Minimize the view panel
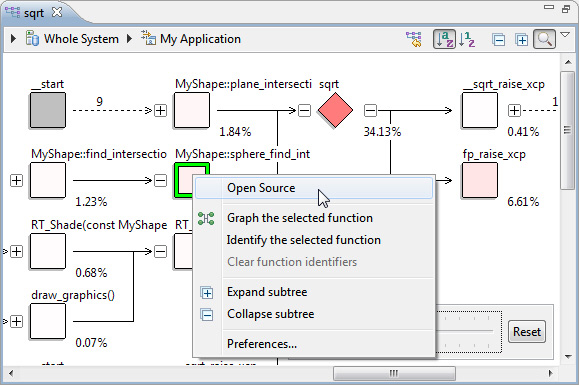 (x=549, y=7)
